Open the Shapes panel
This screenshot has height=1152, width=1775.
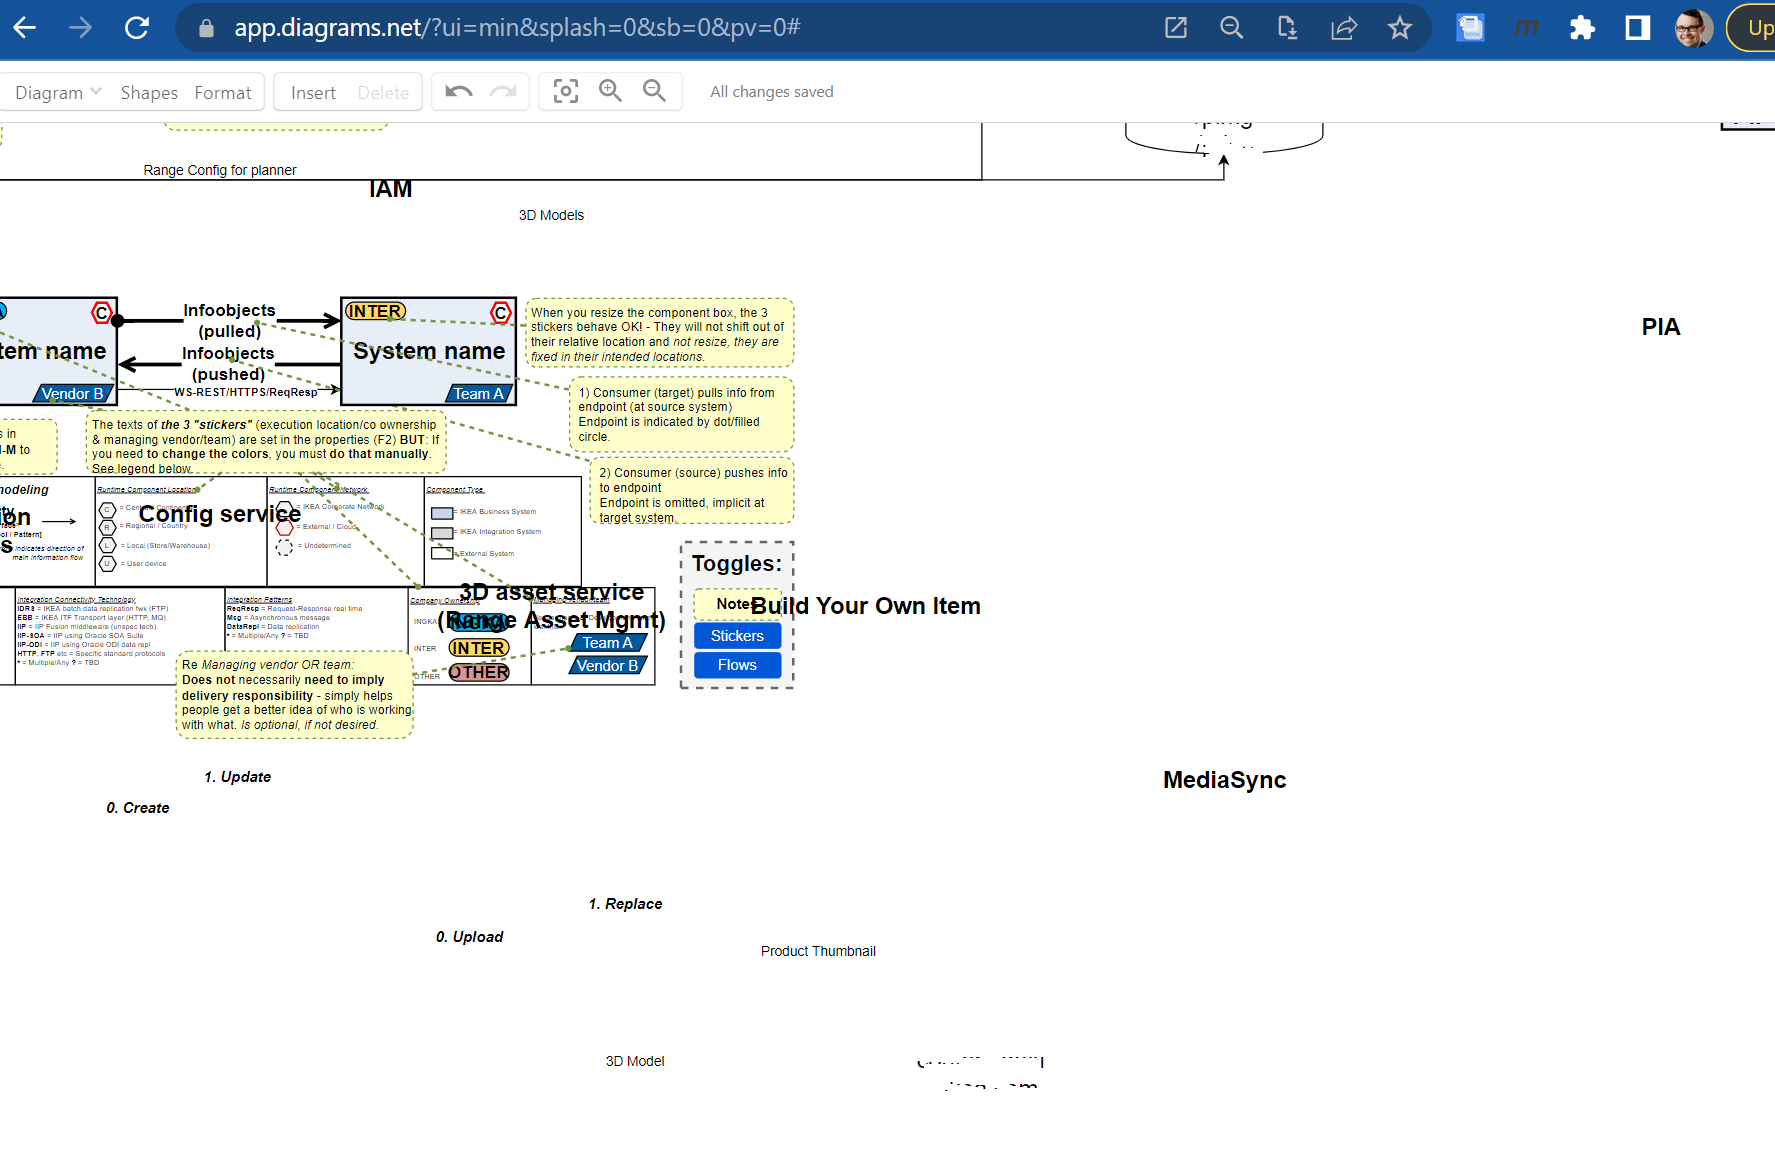coord(149,92)
